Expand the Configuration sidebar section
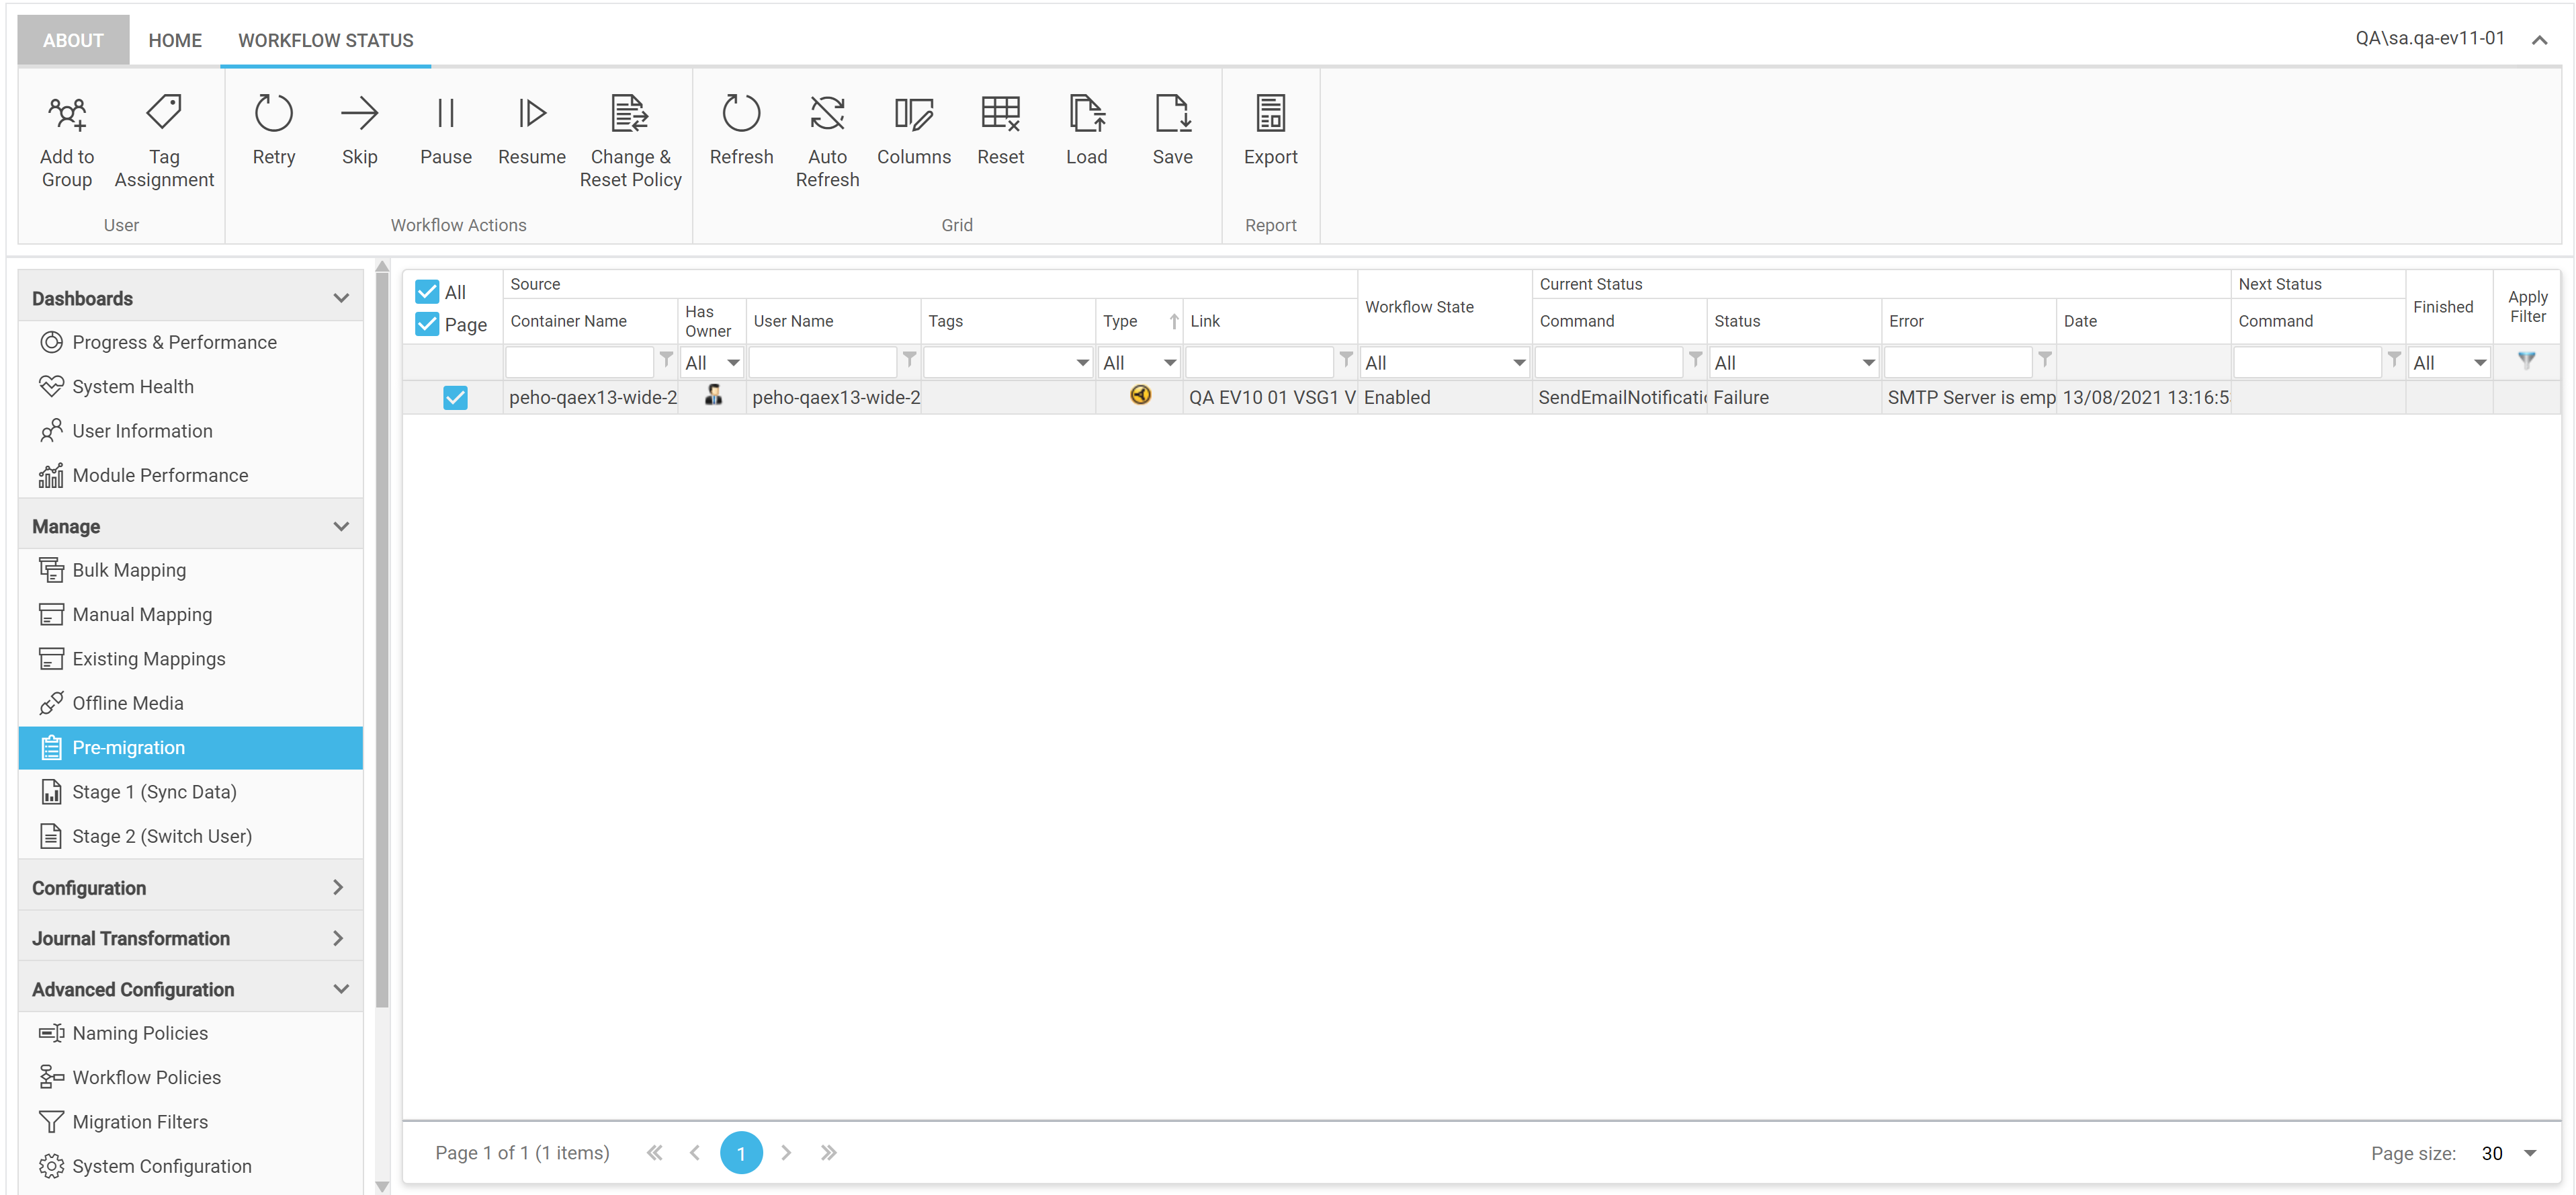Screen dimensions: 2576x1195 click(x=190, y=887)
